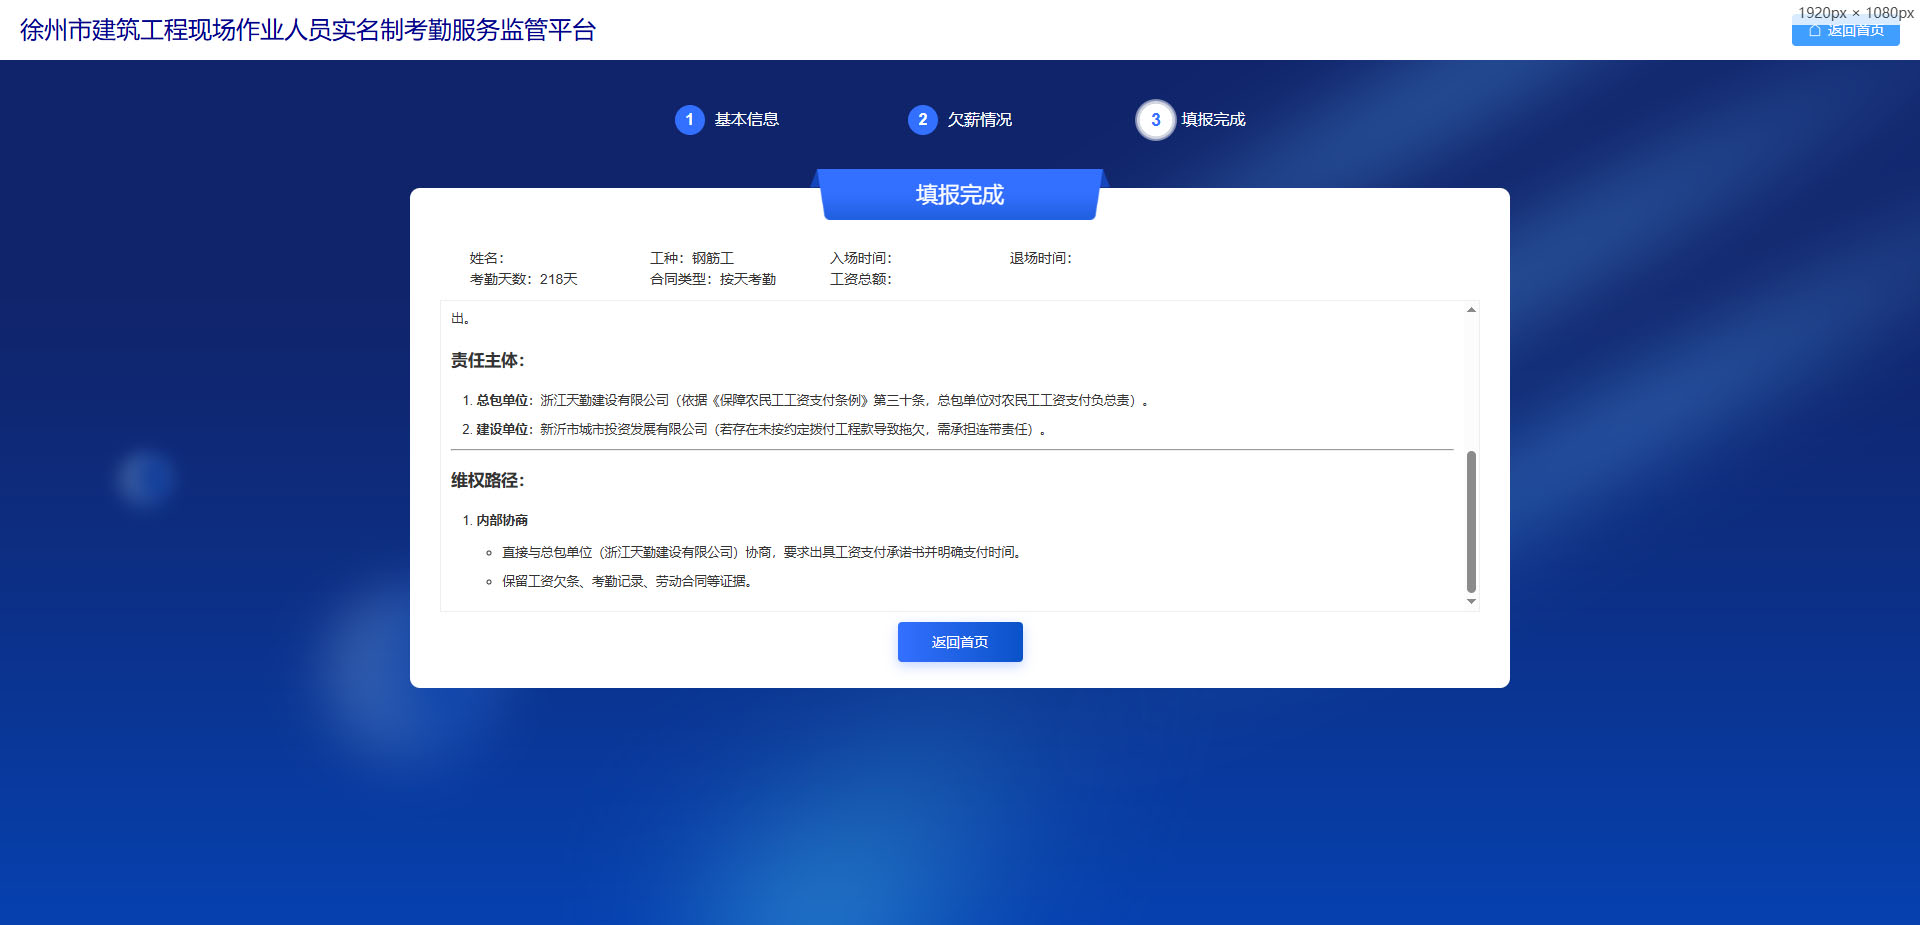Click the 填报完成 banner heading
Screen dimensions: 1920x925
point(959,194)
